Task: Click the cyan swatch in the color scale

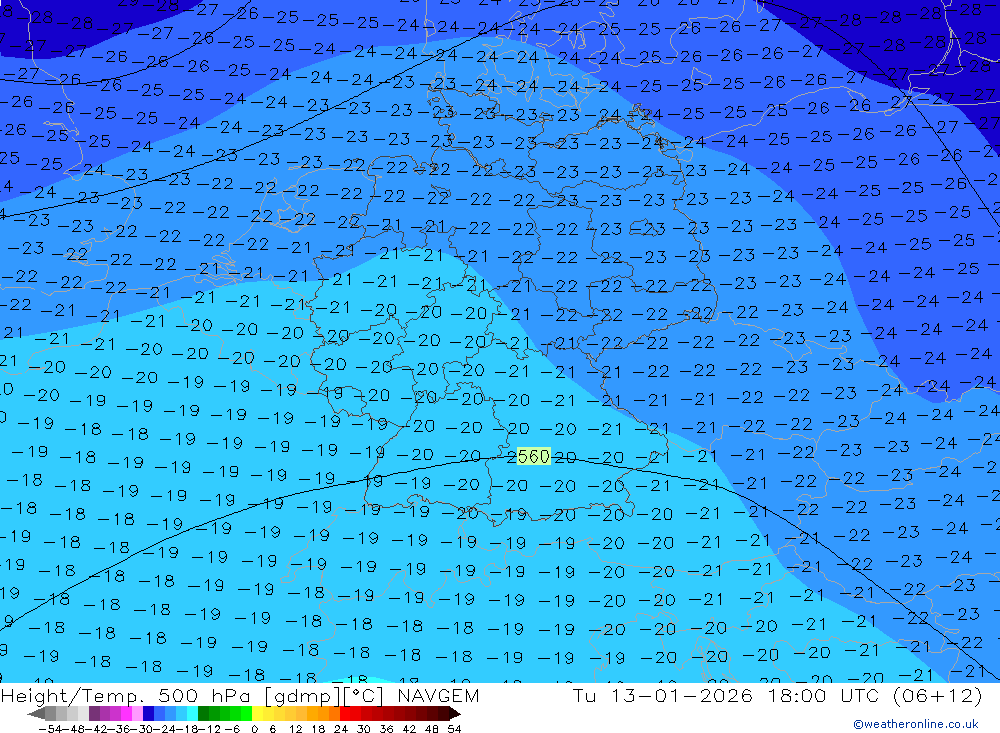Action: 192,714
